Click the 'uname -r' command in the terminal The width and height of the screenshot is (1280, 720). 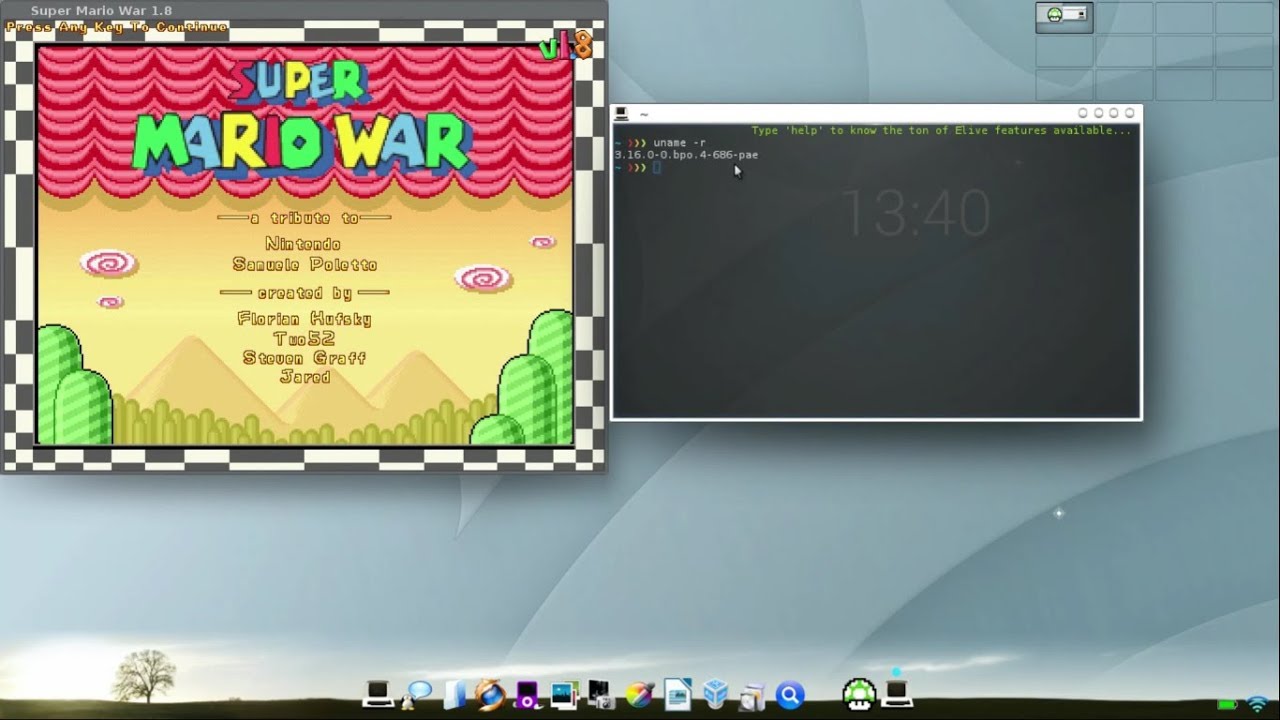click(x=679, y=143)
